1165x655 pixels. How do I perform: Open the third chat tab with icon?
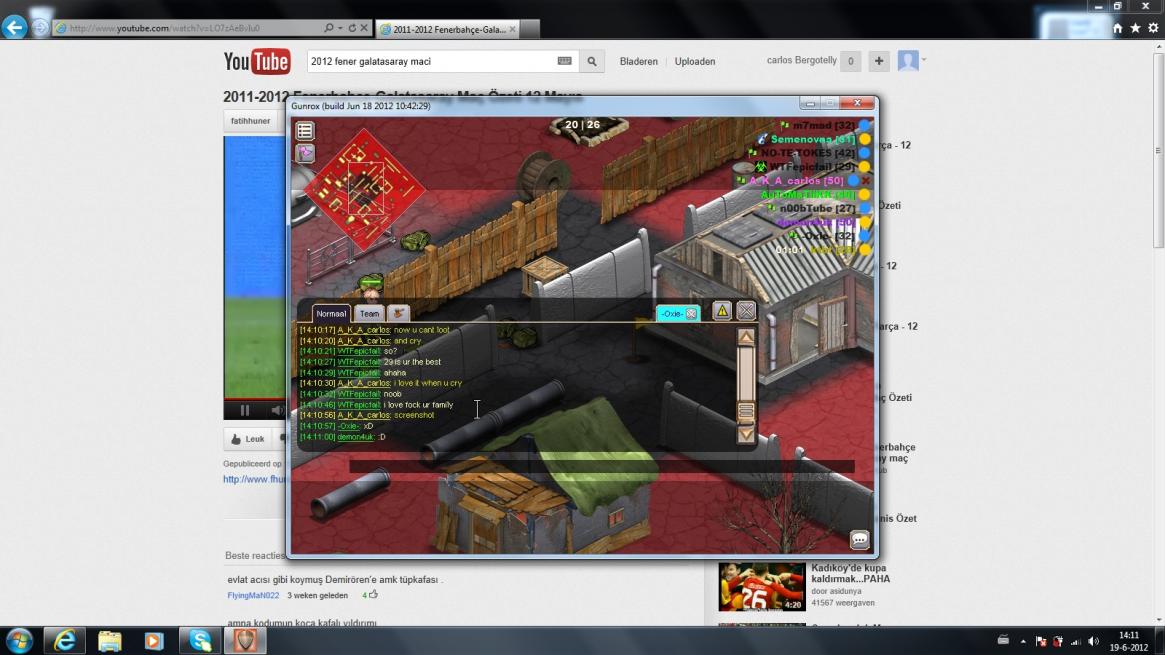pyautogui.click(x=398, y=313)
